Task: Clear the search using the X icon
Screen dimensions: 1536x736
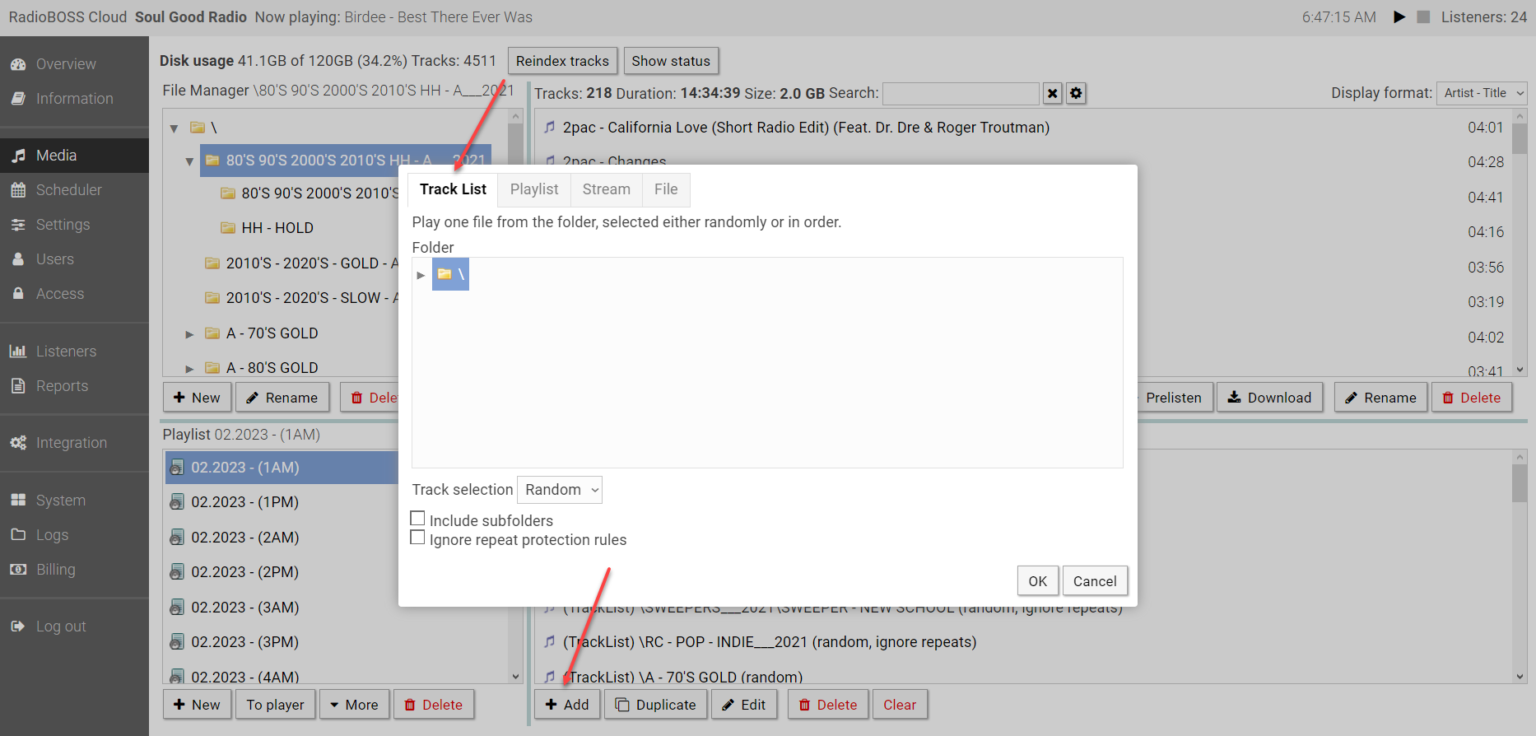Action: [x=1052, y=93]
